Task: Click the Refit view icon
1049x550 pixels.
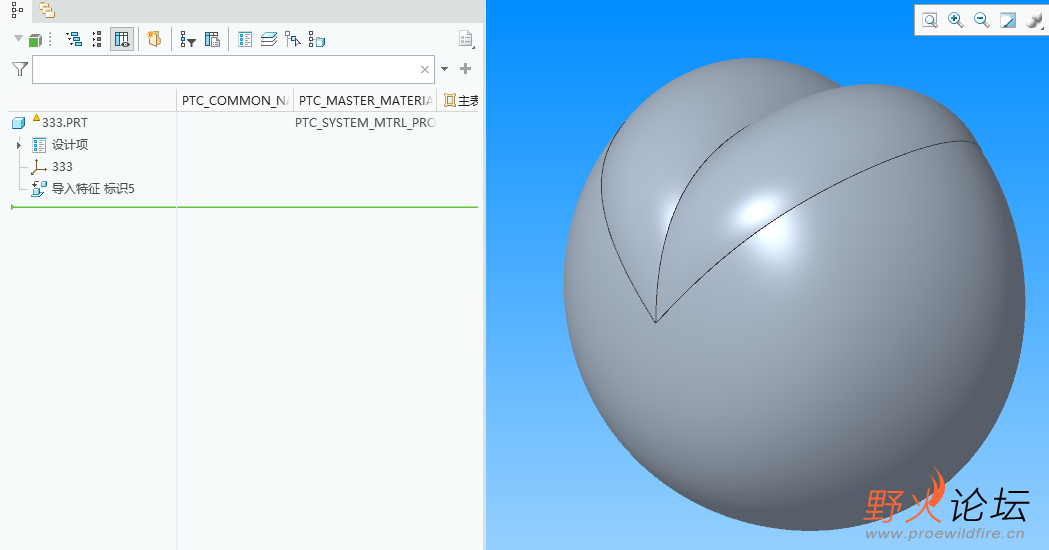Action: [930, 20]
